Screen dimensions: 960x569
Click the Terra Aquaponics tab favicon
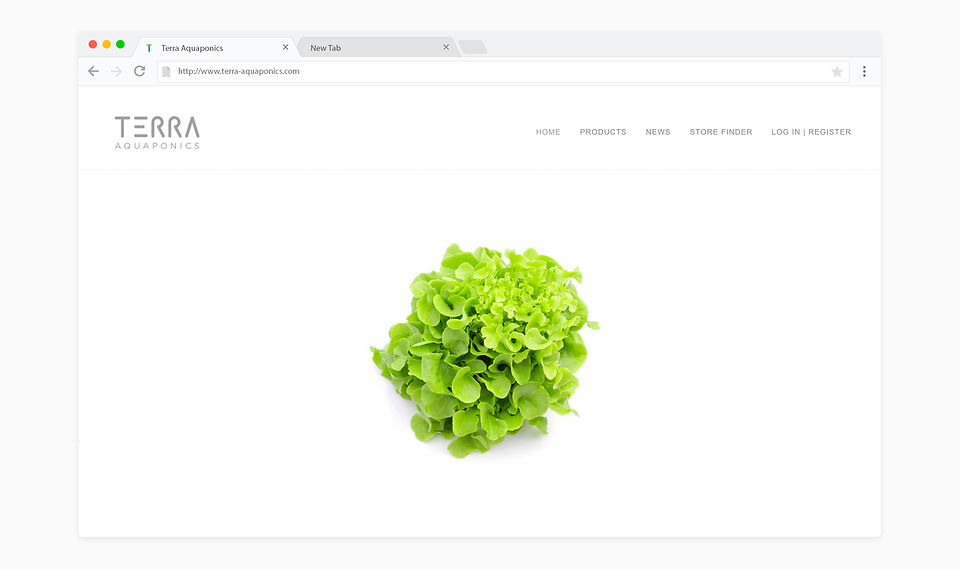(x=149, y=48)
